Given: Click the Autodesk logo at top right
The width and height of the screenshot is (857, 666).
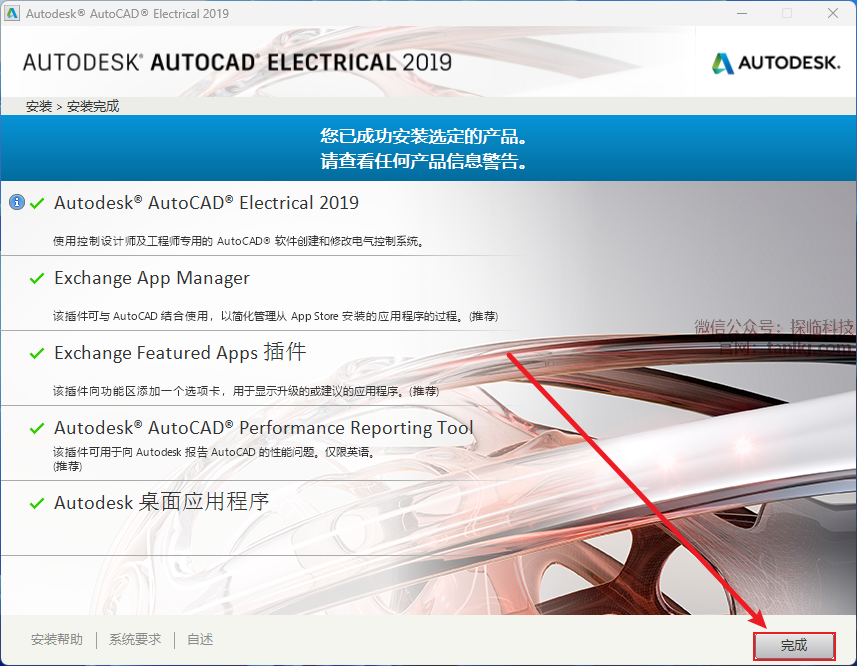Looking at the screenshot, I should (776, 63).
